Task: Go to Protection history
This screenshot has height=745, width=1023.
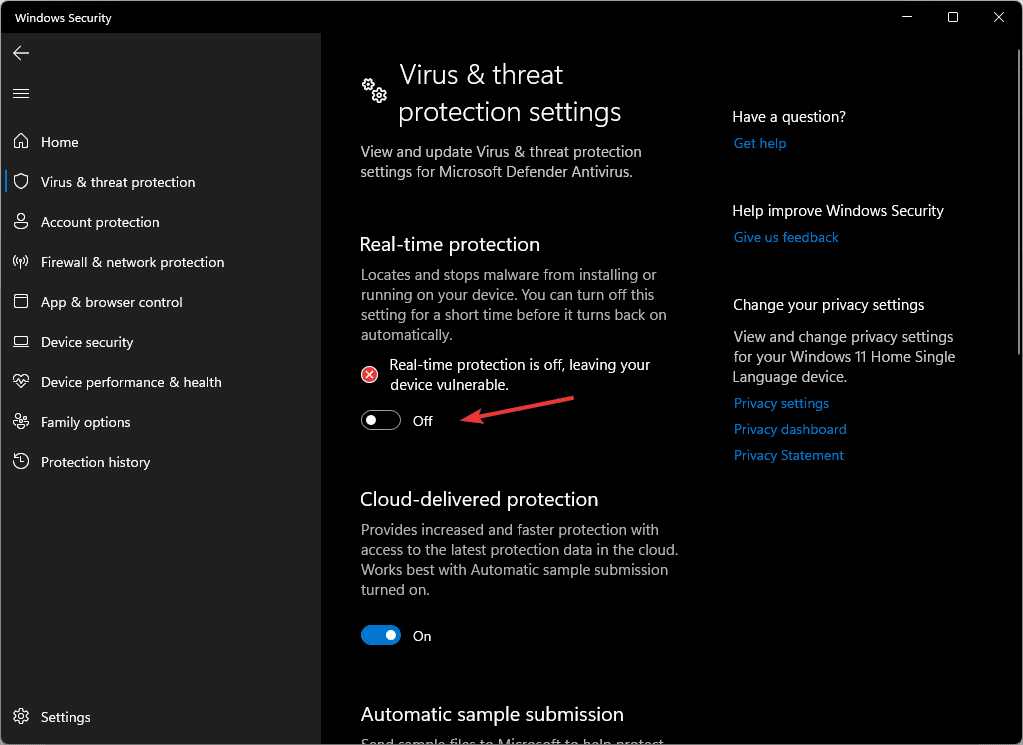Action: point(95,462)
